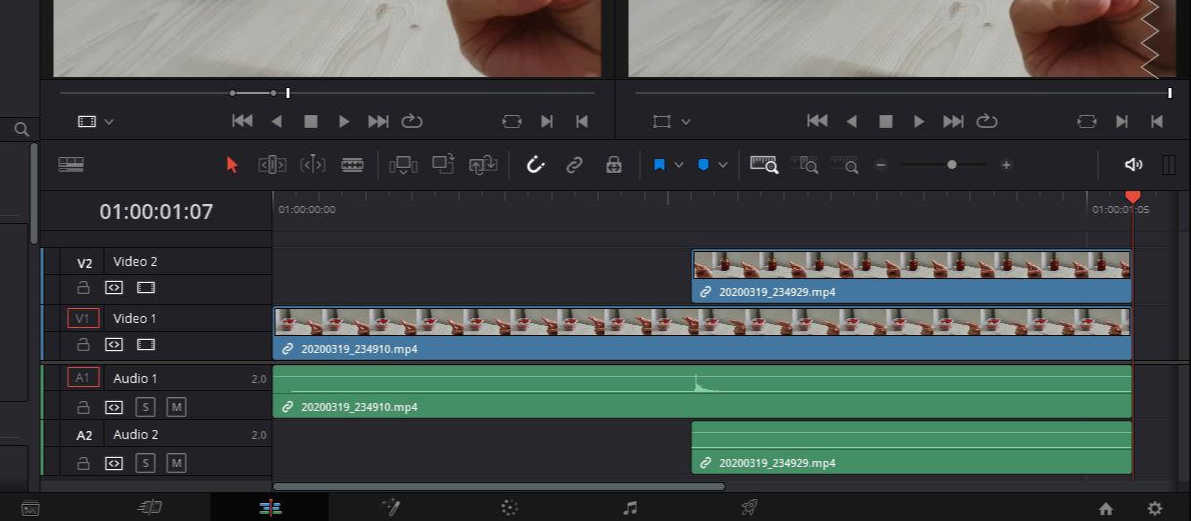Image resolution: width=1191 pixels, height=521 pixels.
Task: Switch to the Edit page tab
Action: pyautogui.click(x=270, y=508)
